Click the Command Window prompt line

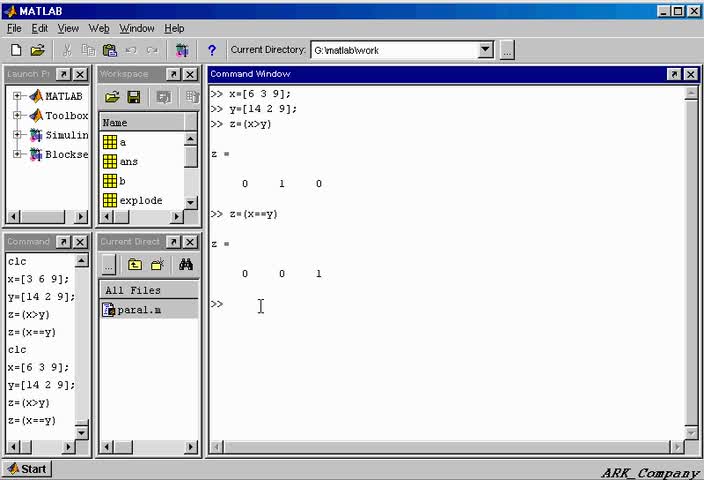click(447, 304)
